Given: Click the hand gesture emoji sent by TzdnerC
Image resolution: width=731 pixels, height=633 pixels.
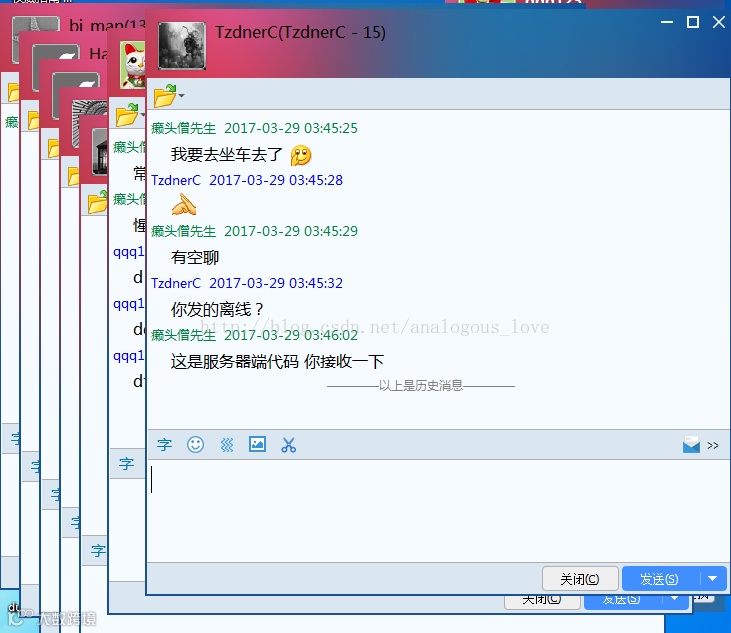Looking at the screenshot, I should coord(184,205).
